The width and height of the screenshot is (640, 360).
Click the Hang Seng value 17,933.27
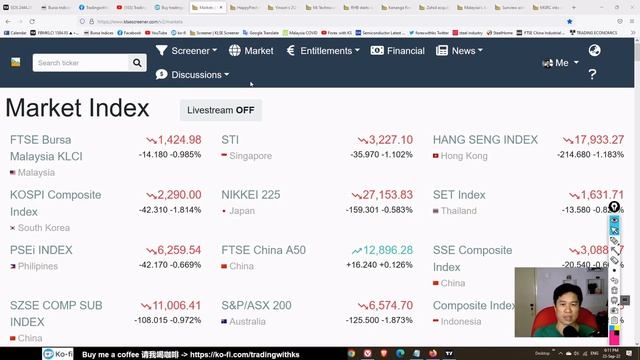pos(599,140)
